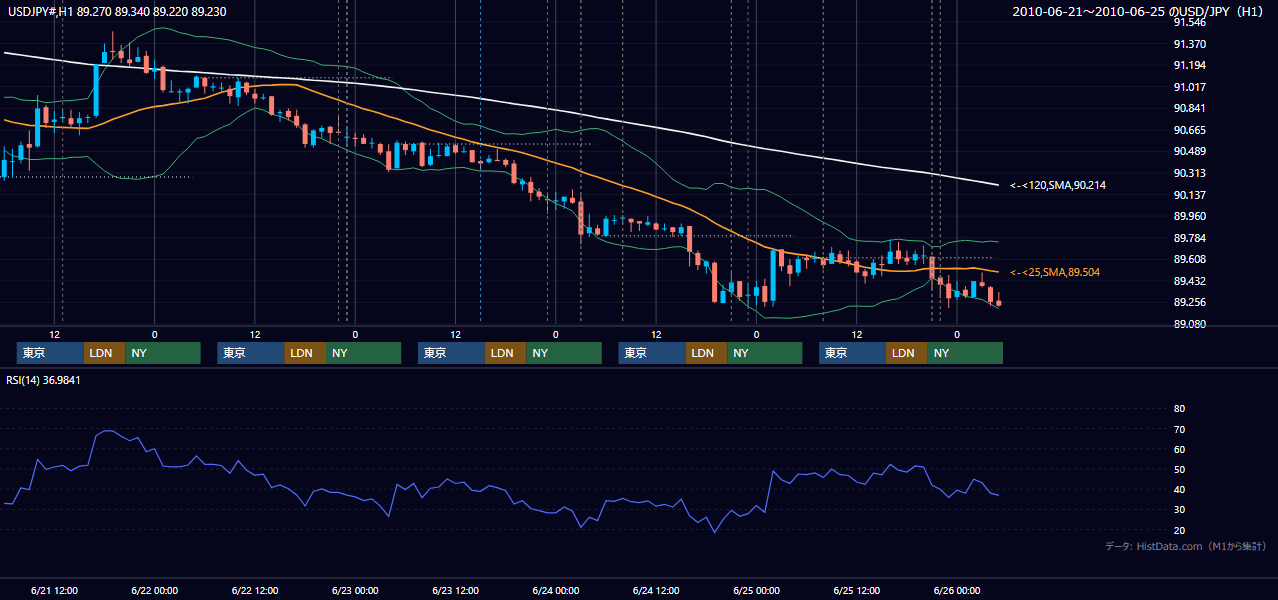The image size is (1278, 600).
Task: Click price axis label 90.313
Action: (x=1190, y=173)
